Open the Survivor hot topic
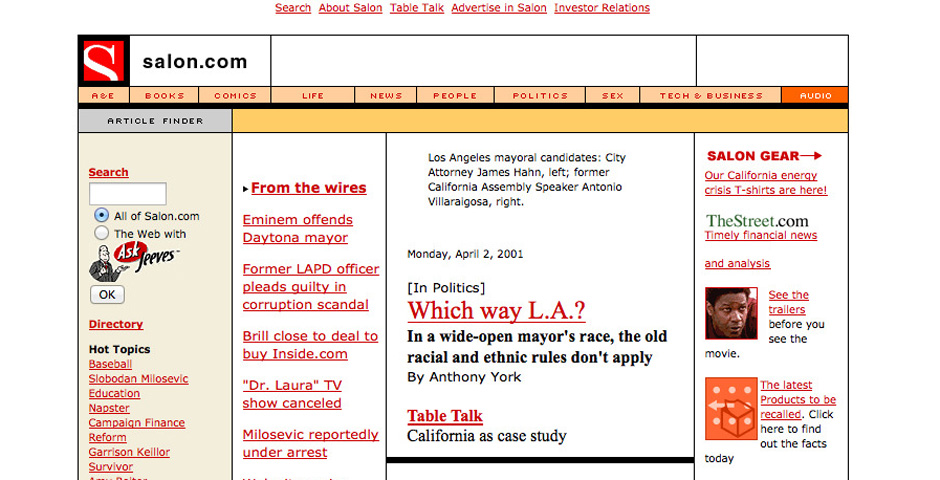The image size is (940, 480). tap(111, 467)
